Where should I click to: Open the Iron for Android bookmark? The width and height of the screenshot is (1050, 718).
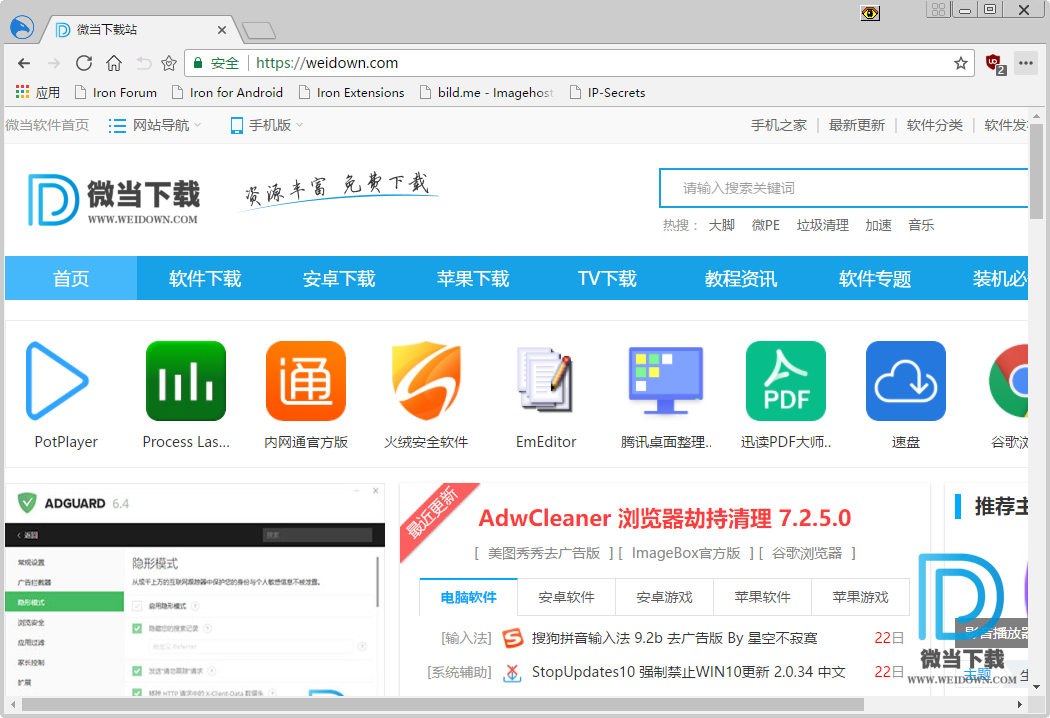tap(227, 92)
